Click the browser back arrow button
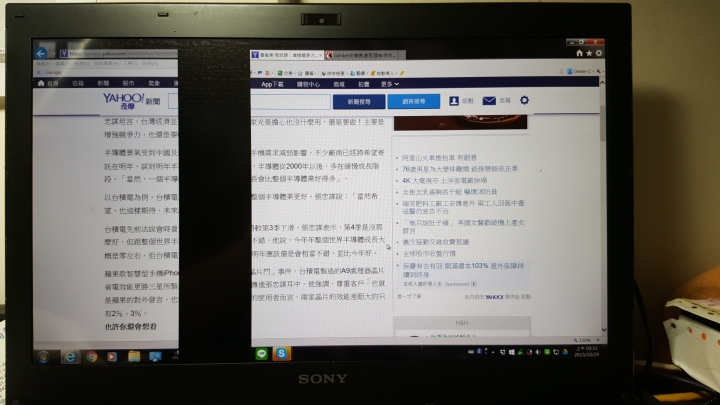 40,53
